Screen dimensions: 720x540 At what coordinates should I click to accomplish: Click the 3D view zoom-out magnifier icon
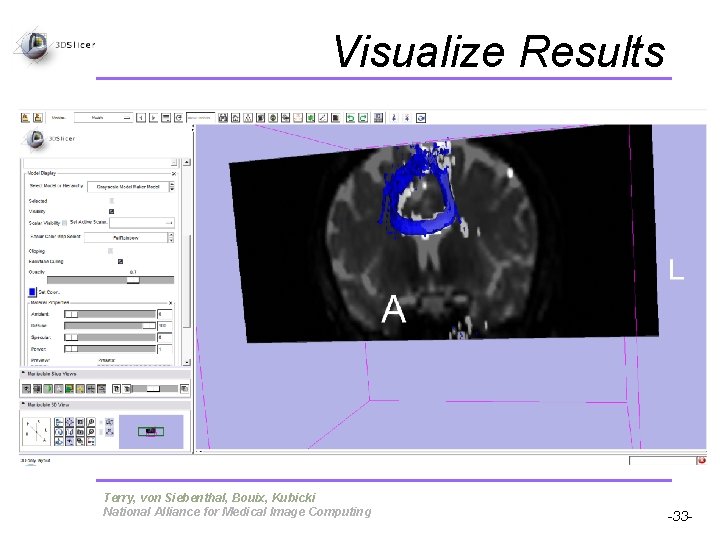[x=91, y=432]
